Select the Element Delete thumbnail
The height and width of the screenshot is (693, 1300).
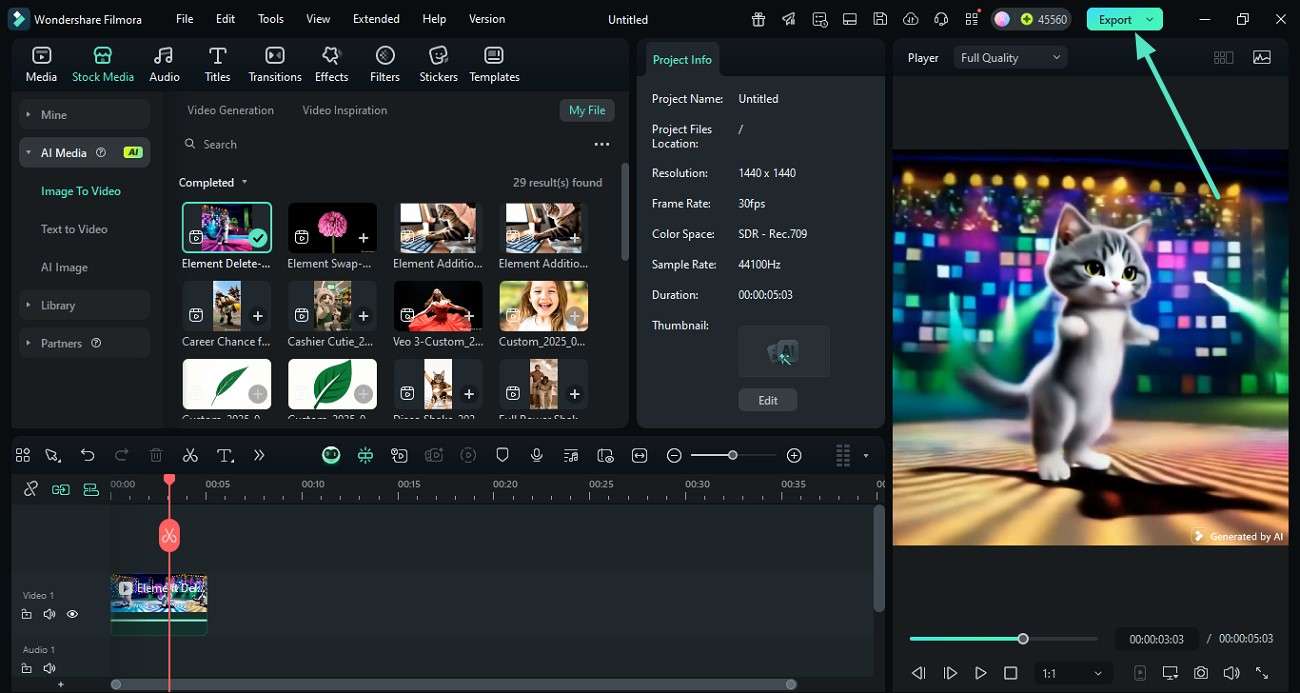pos(227,227)
